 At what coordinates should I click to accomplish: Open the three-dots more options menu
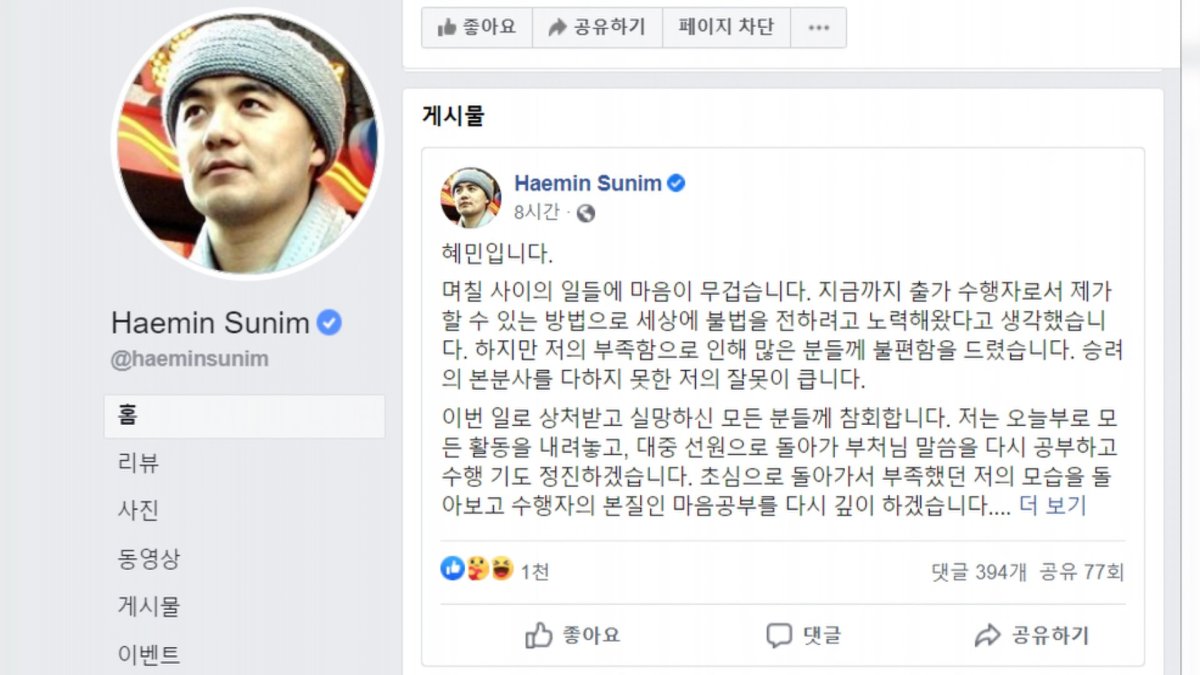point(818,28)
